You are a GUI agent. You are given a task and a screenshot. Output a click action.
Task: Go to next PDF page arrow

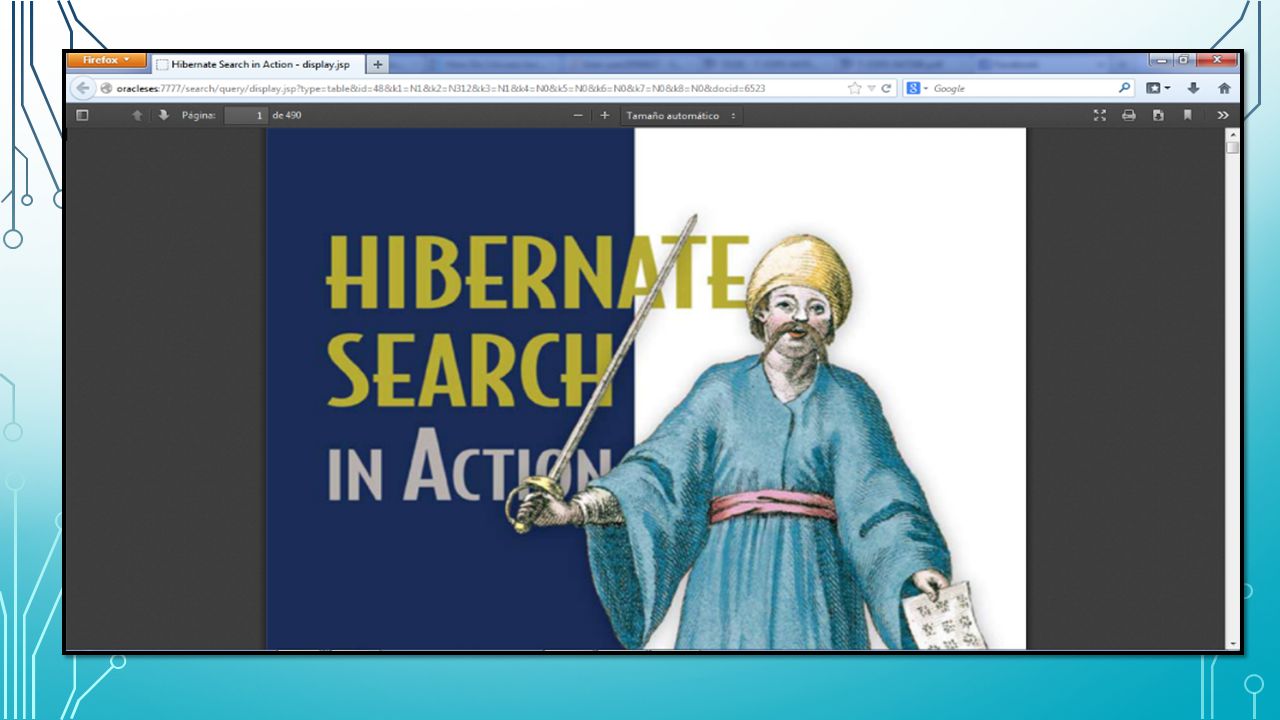(x=164, y=116)
